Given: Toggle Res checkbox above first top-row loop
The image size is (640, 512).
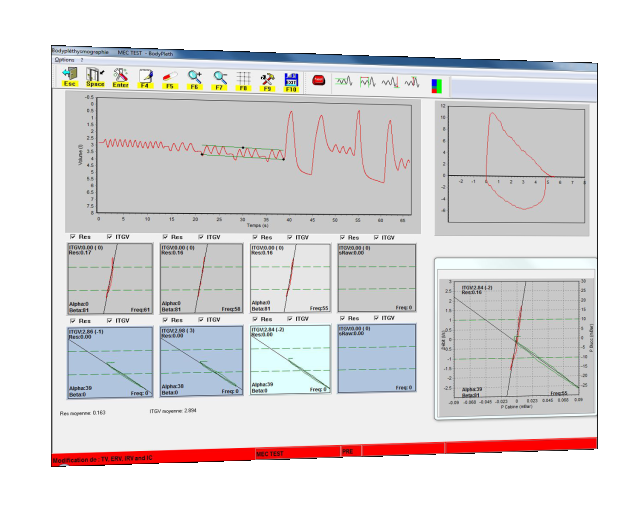Looking at the screenshot, I should point(72,237).
